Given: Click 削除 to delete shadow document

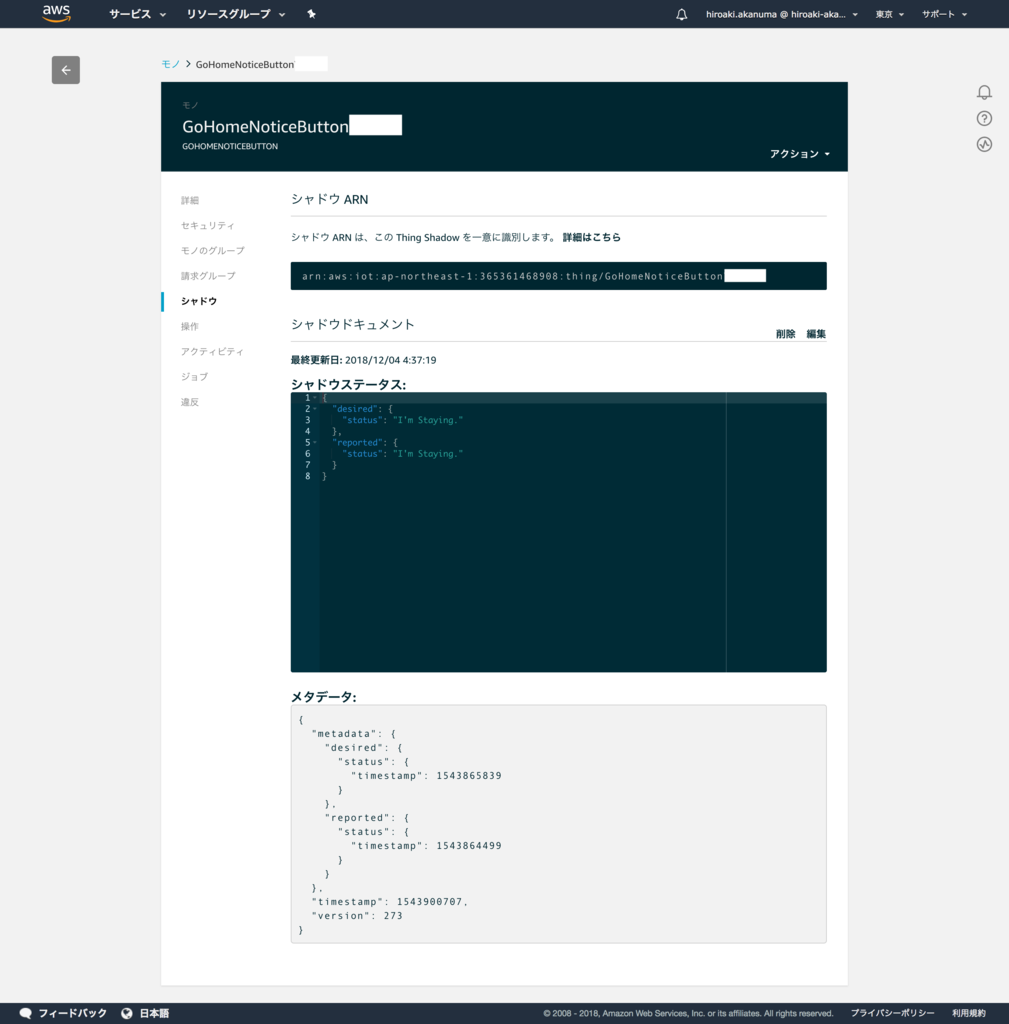Looking at the screenshot, I should pos(786,334).
